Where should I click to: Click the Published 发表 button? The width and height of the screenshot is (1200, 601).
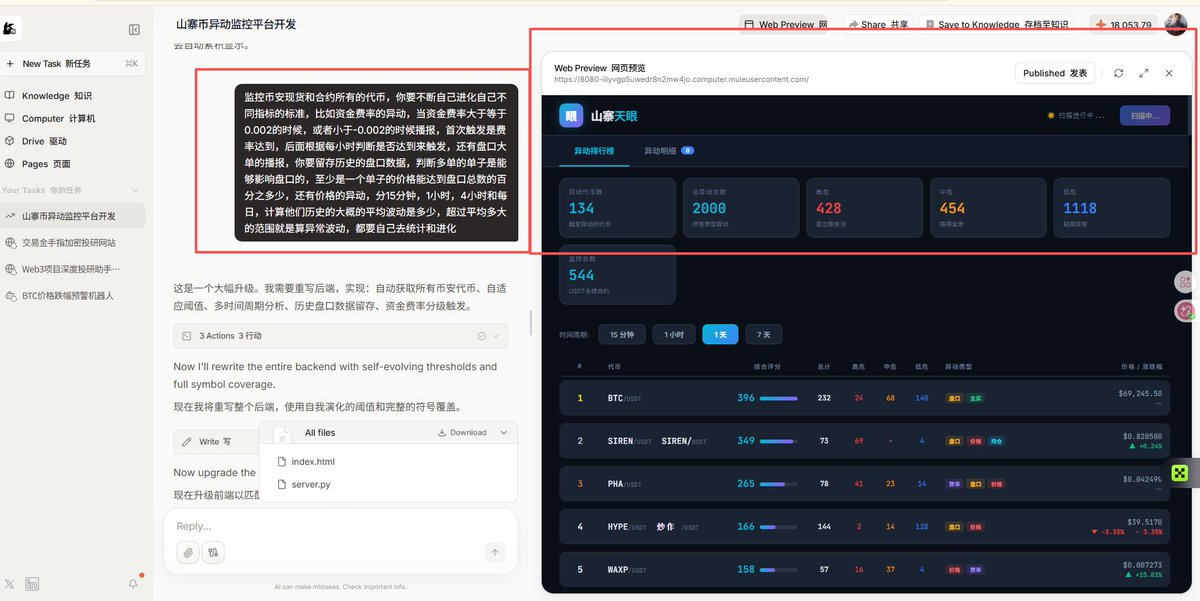click(1055, 74)
